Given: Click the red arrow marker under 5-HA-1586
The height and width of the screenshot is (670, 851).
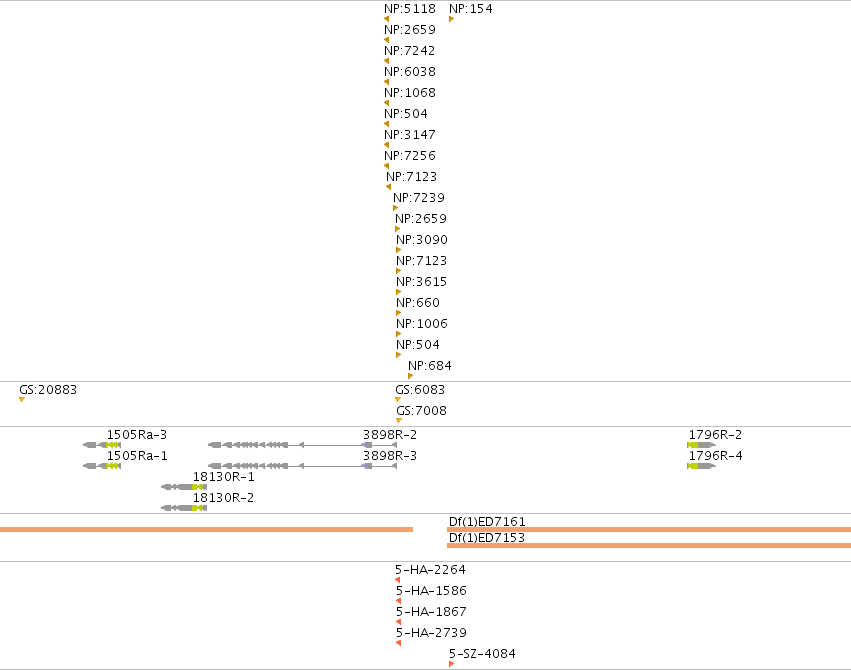Looking at the screenshot, I should click(399, 602).
